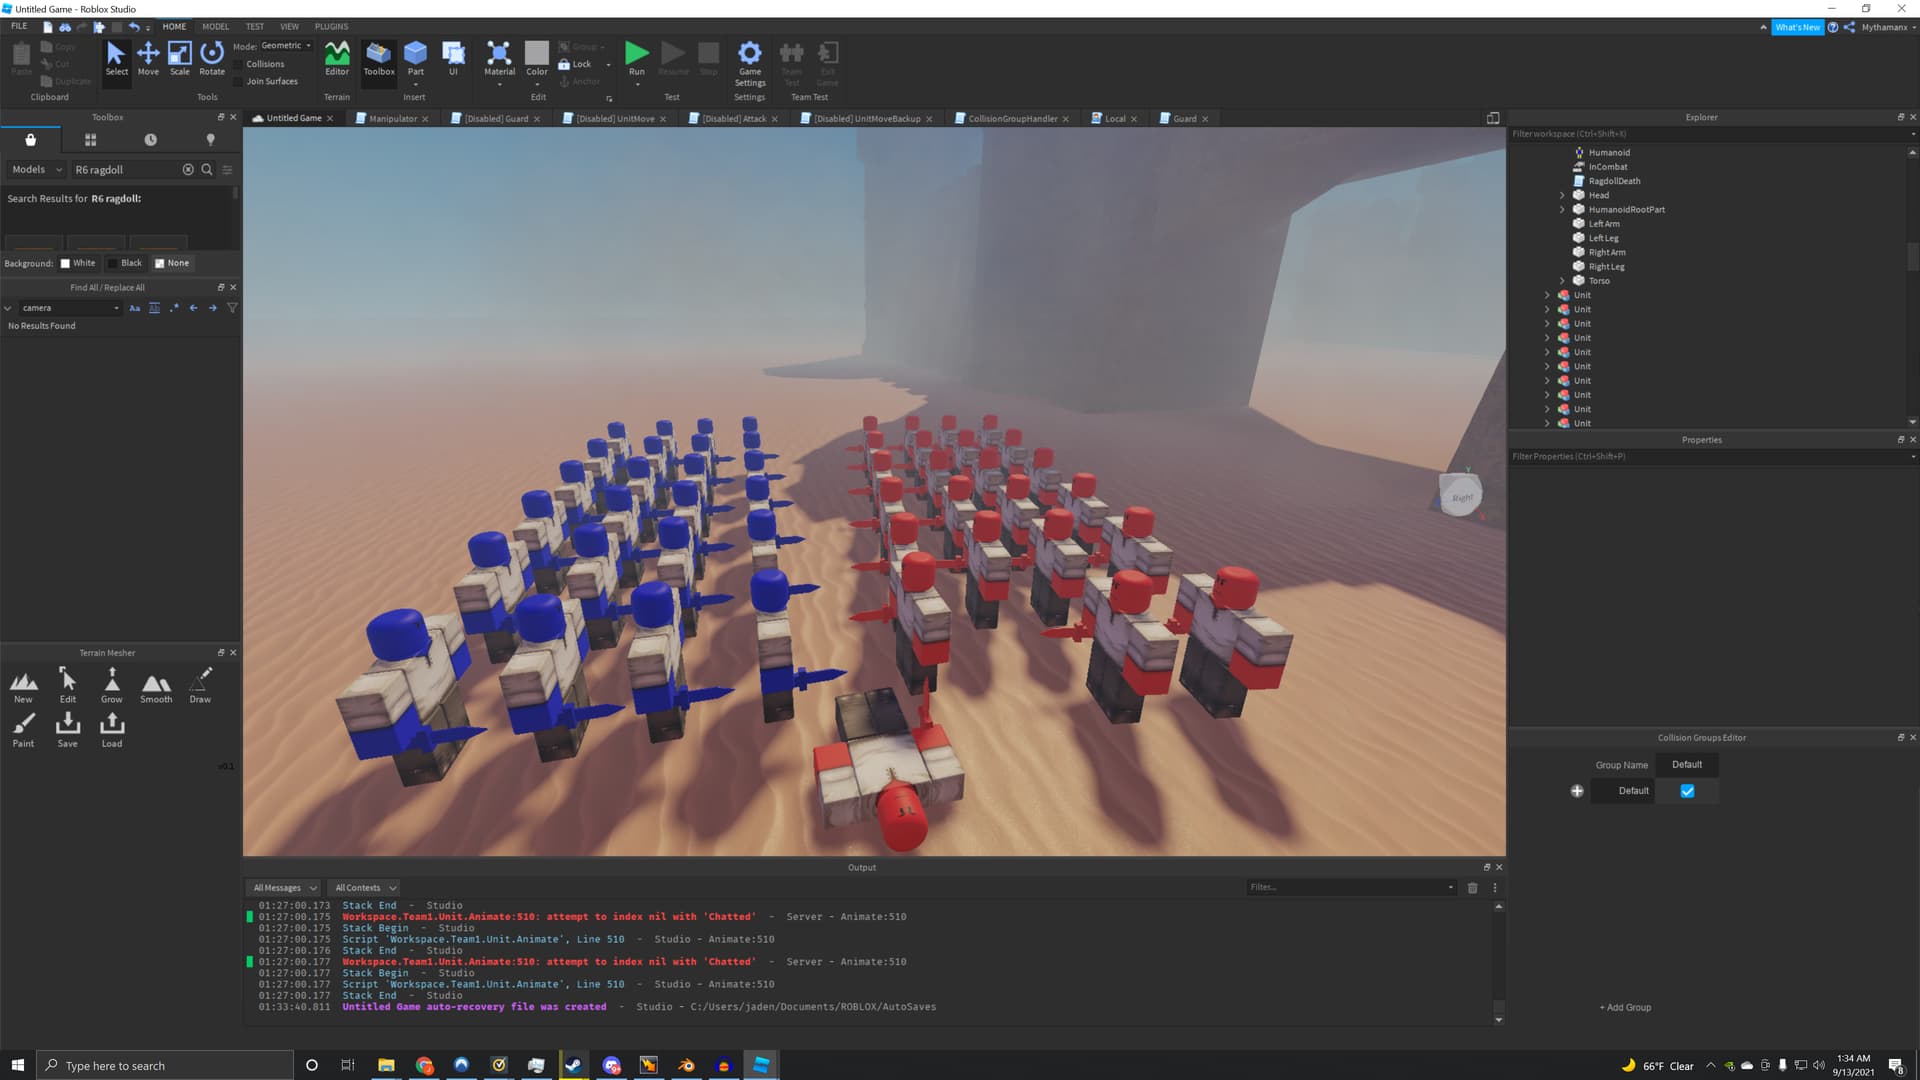Select the Terrain Mesher Grow tool
This screenshot has height=1080, width=1920.
click(x=112, y=686)
